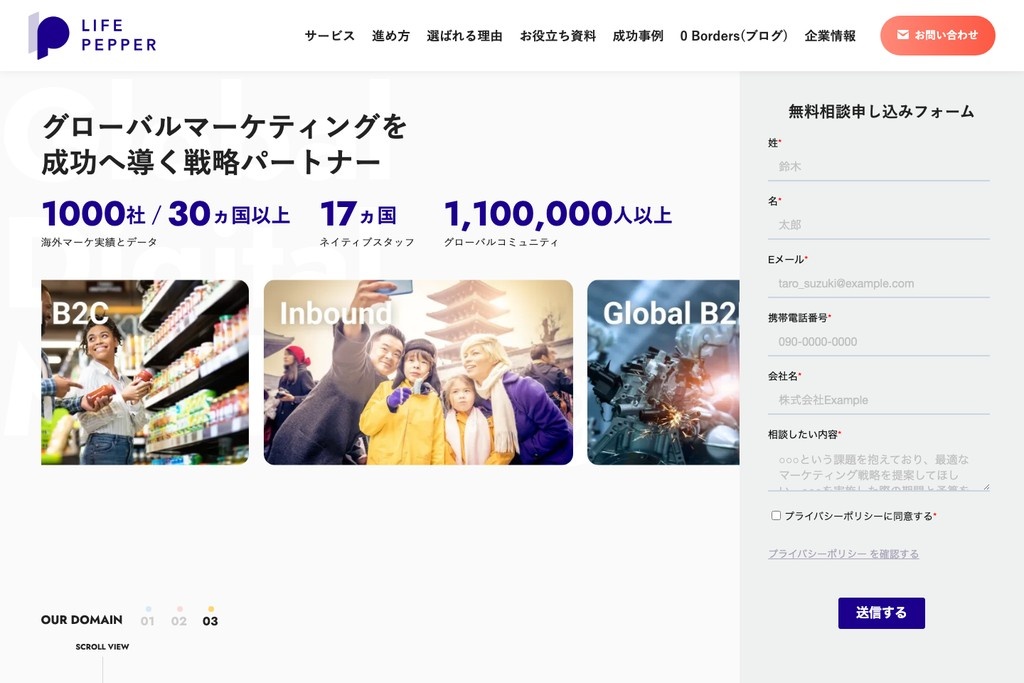The image size is (1024, 683).
Task: Go to slide 01 in Our Domain
Action: (x=148, y=618)
